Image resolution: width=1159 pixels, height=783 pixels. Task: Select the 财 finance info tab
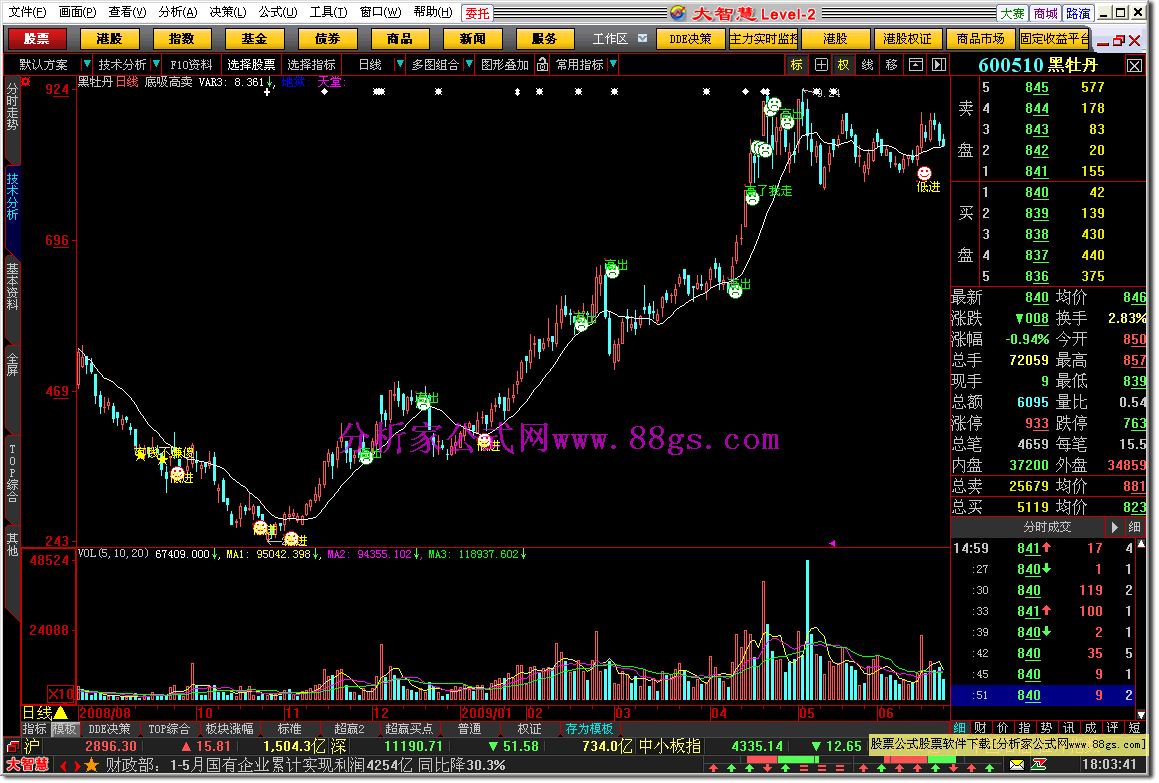[x=980, y=728]
